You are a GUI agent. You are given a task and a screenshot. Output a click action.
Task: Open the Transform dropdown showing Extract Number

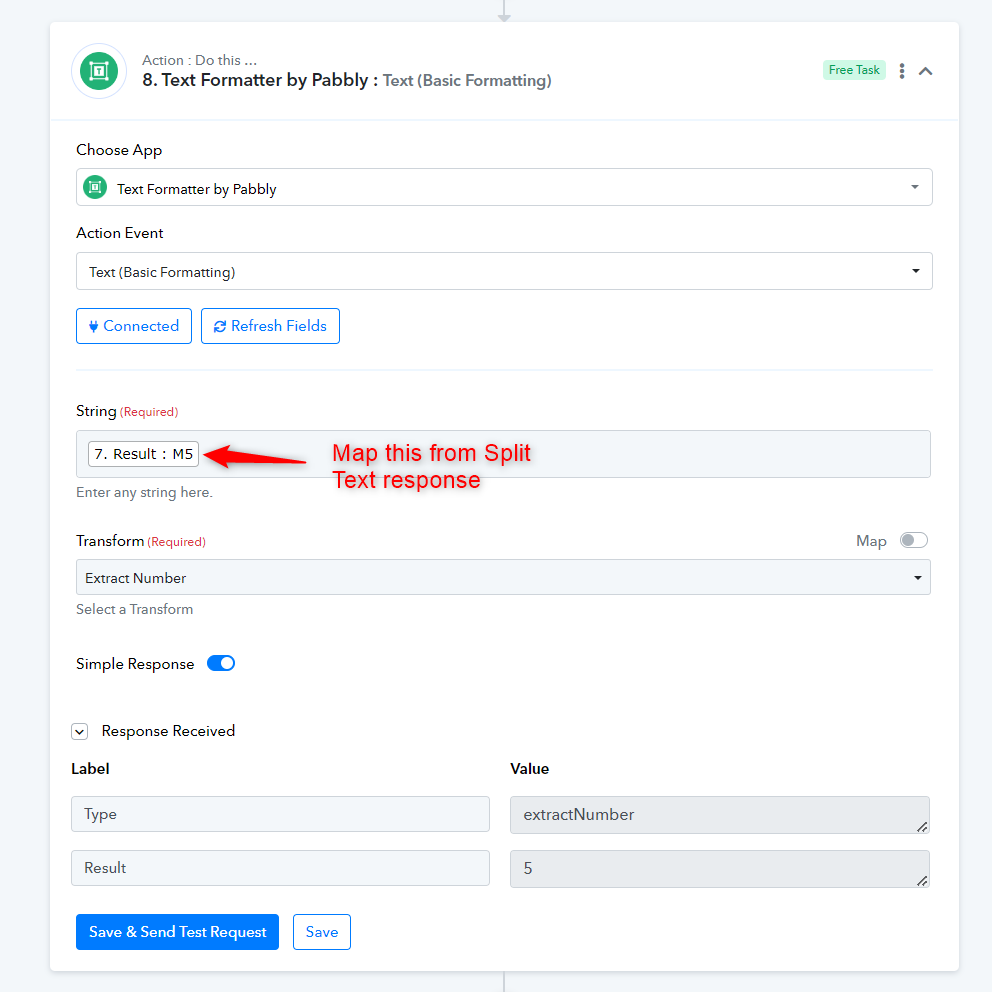pos(503,577)
